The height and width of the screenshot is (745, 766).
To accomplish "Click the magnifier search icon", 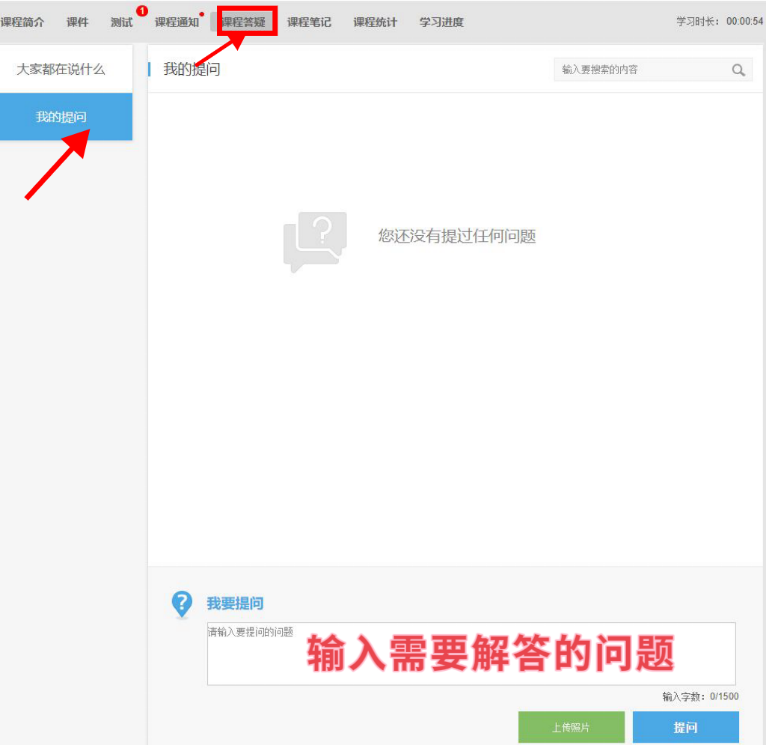I will click(x=738, y=70).
